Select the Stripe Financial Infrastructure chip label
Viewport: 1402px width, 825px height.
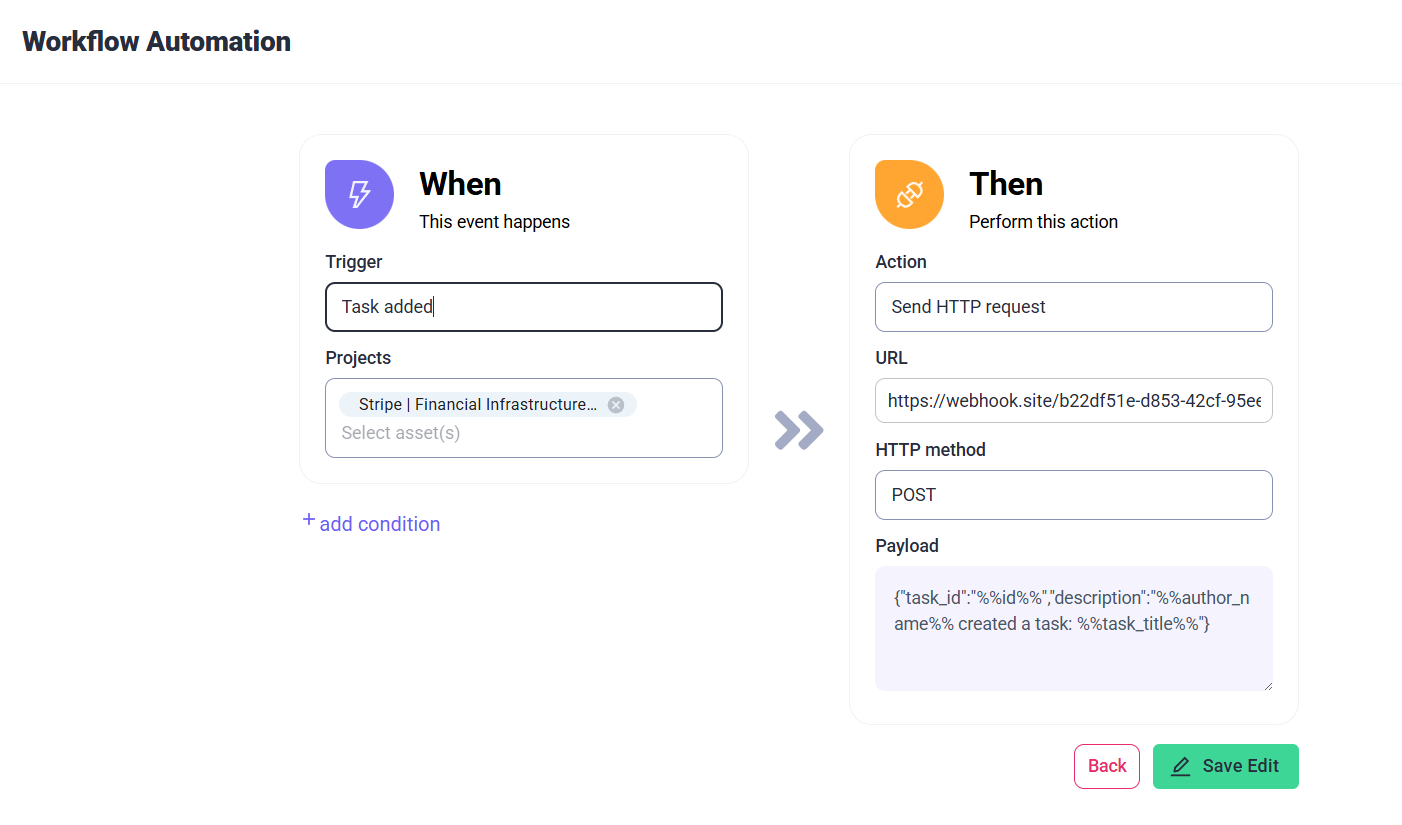pos(477,405)
